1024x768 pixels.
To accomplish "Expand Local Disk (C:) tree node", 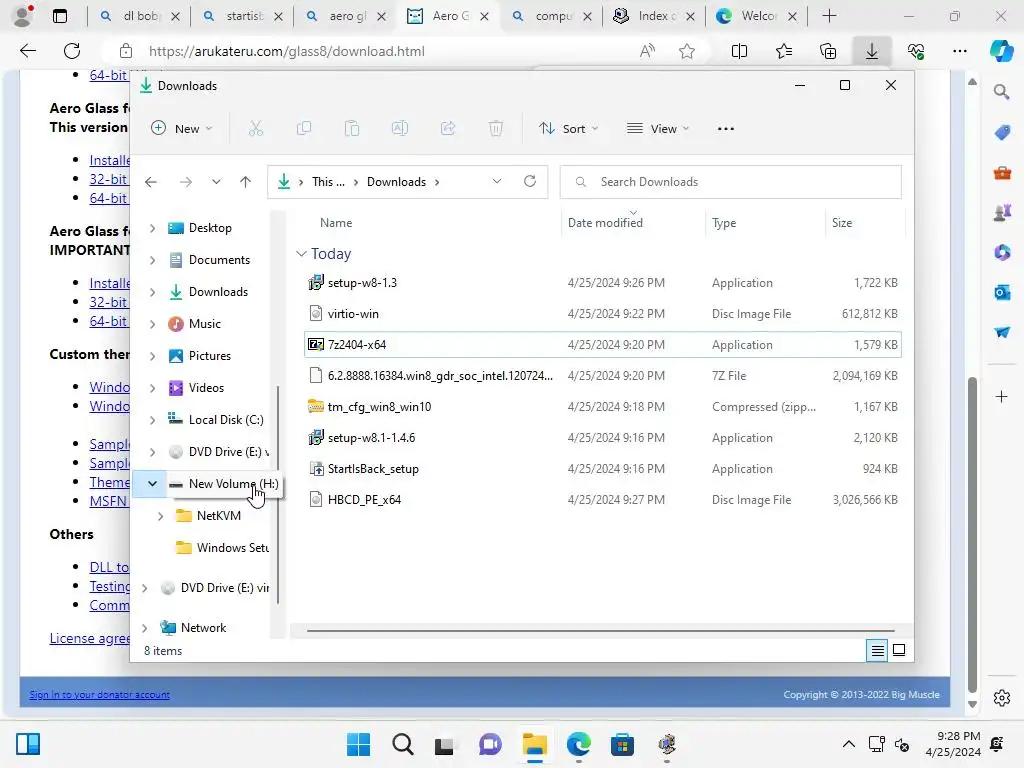I will pos(152,420).
